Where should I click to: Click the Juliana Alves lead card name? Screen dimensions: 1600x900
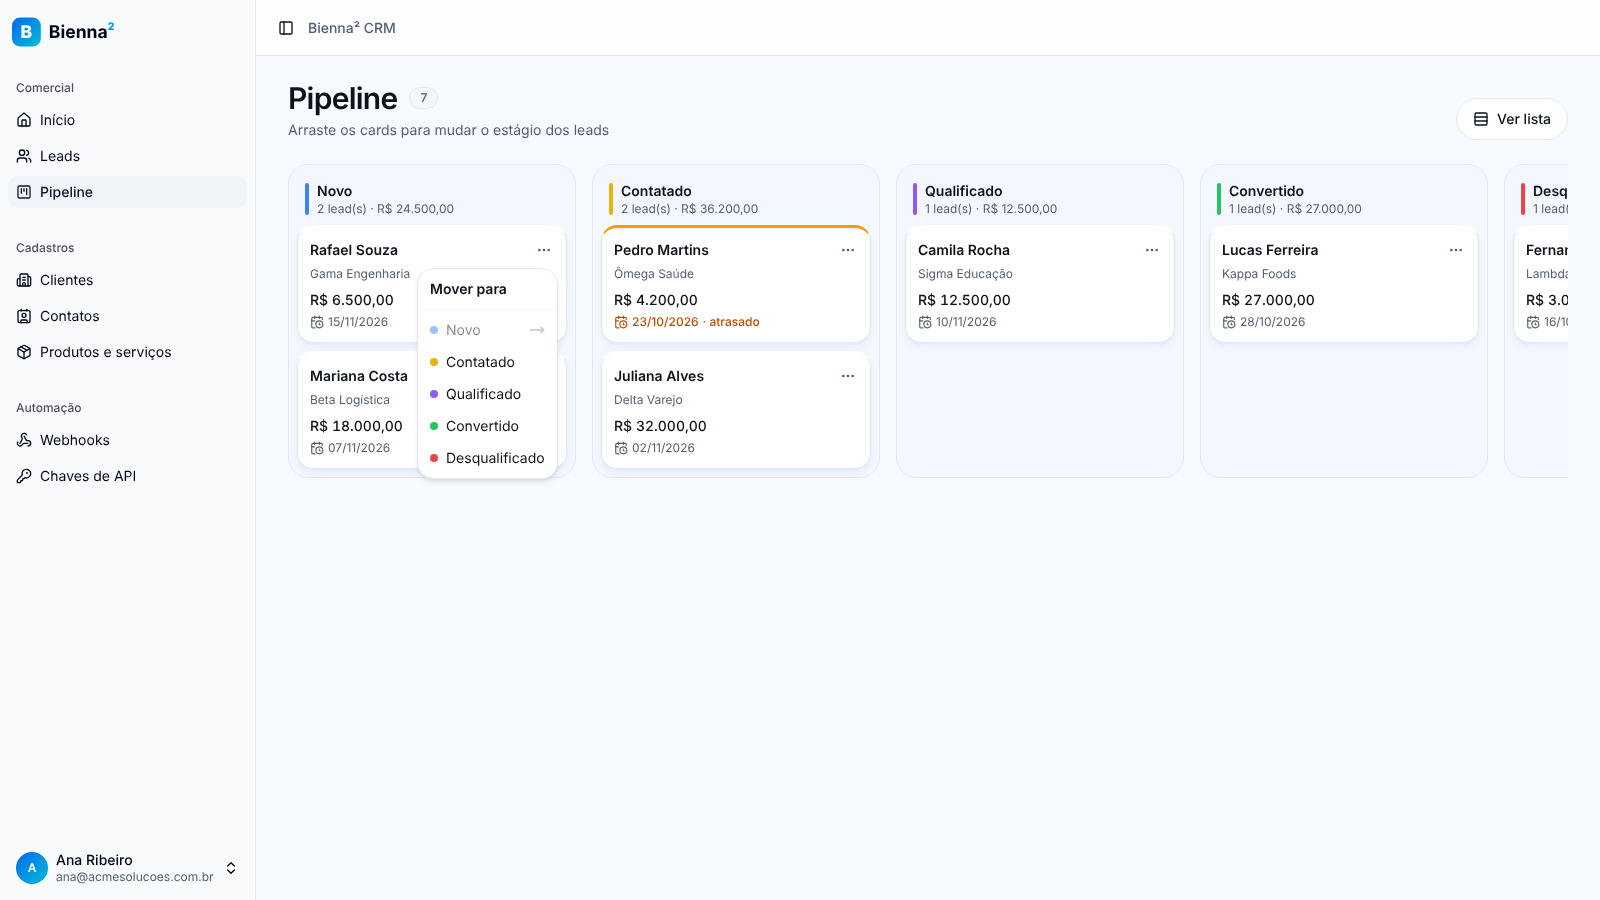click(x=659, y=376)
